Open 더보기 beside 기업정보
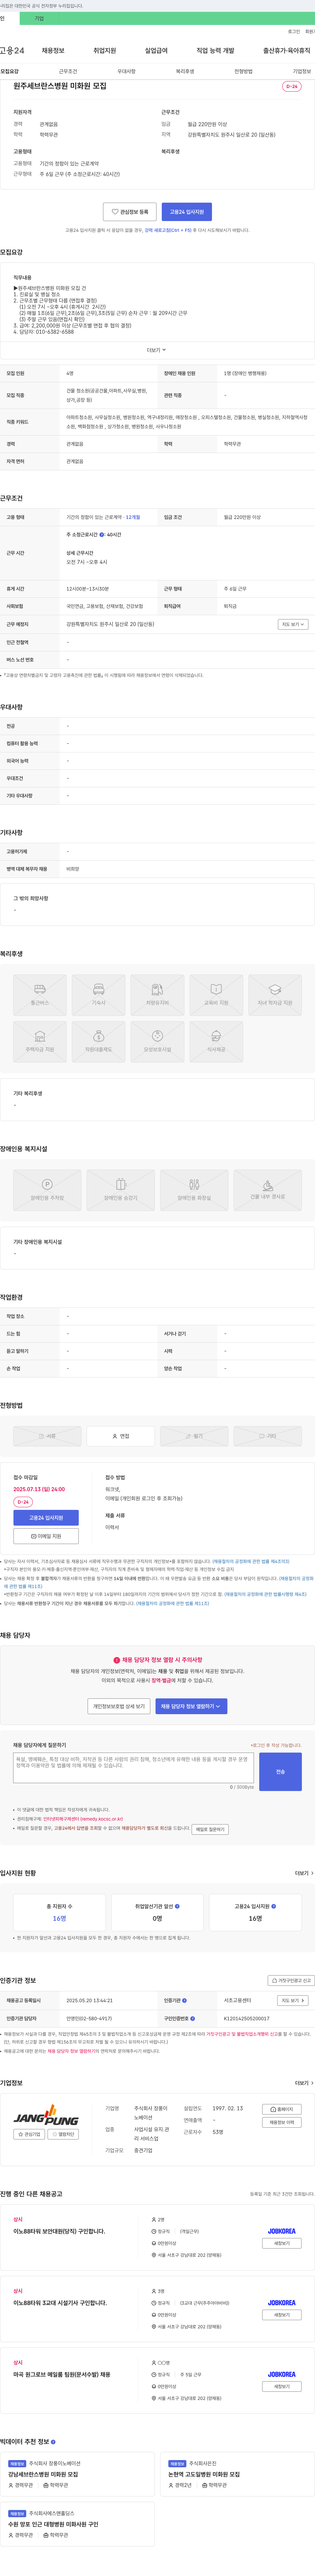Screen dimensions: 315x2576 (304, 2083)
